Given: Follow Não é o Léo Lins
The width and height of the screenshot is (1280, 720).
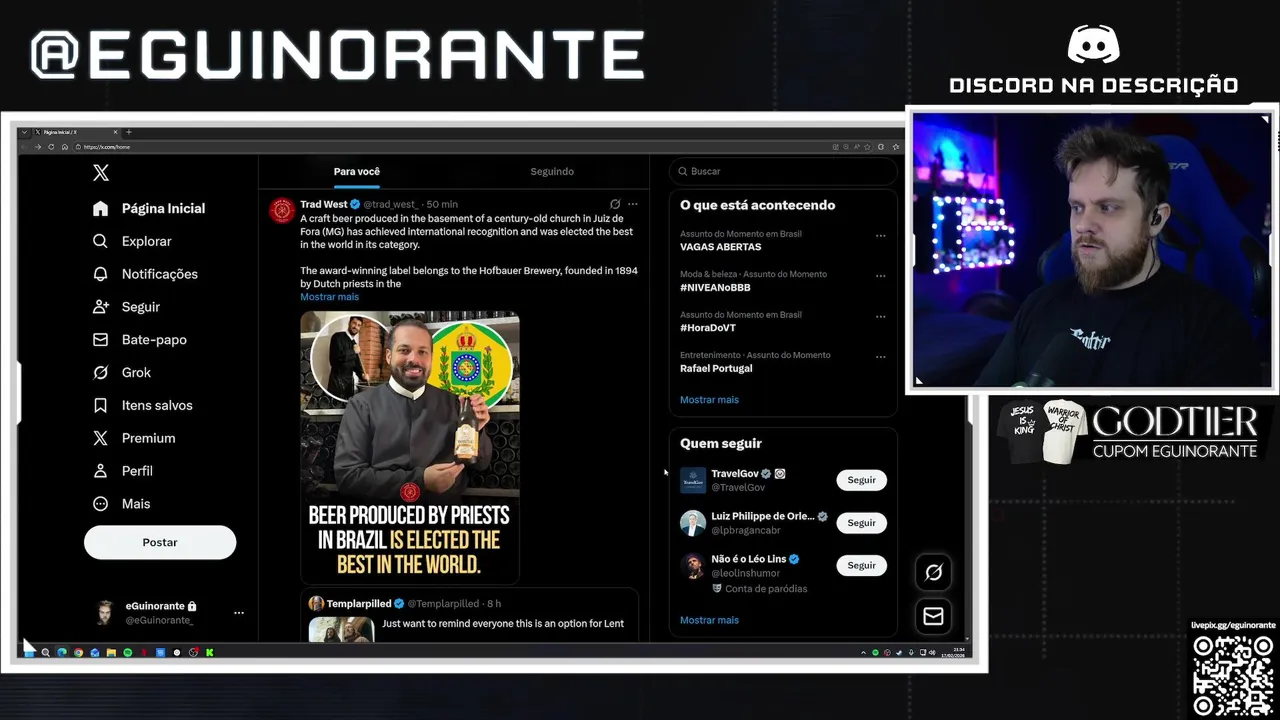Looking at the screenshot, I should [861, 566].
